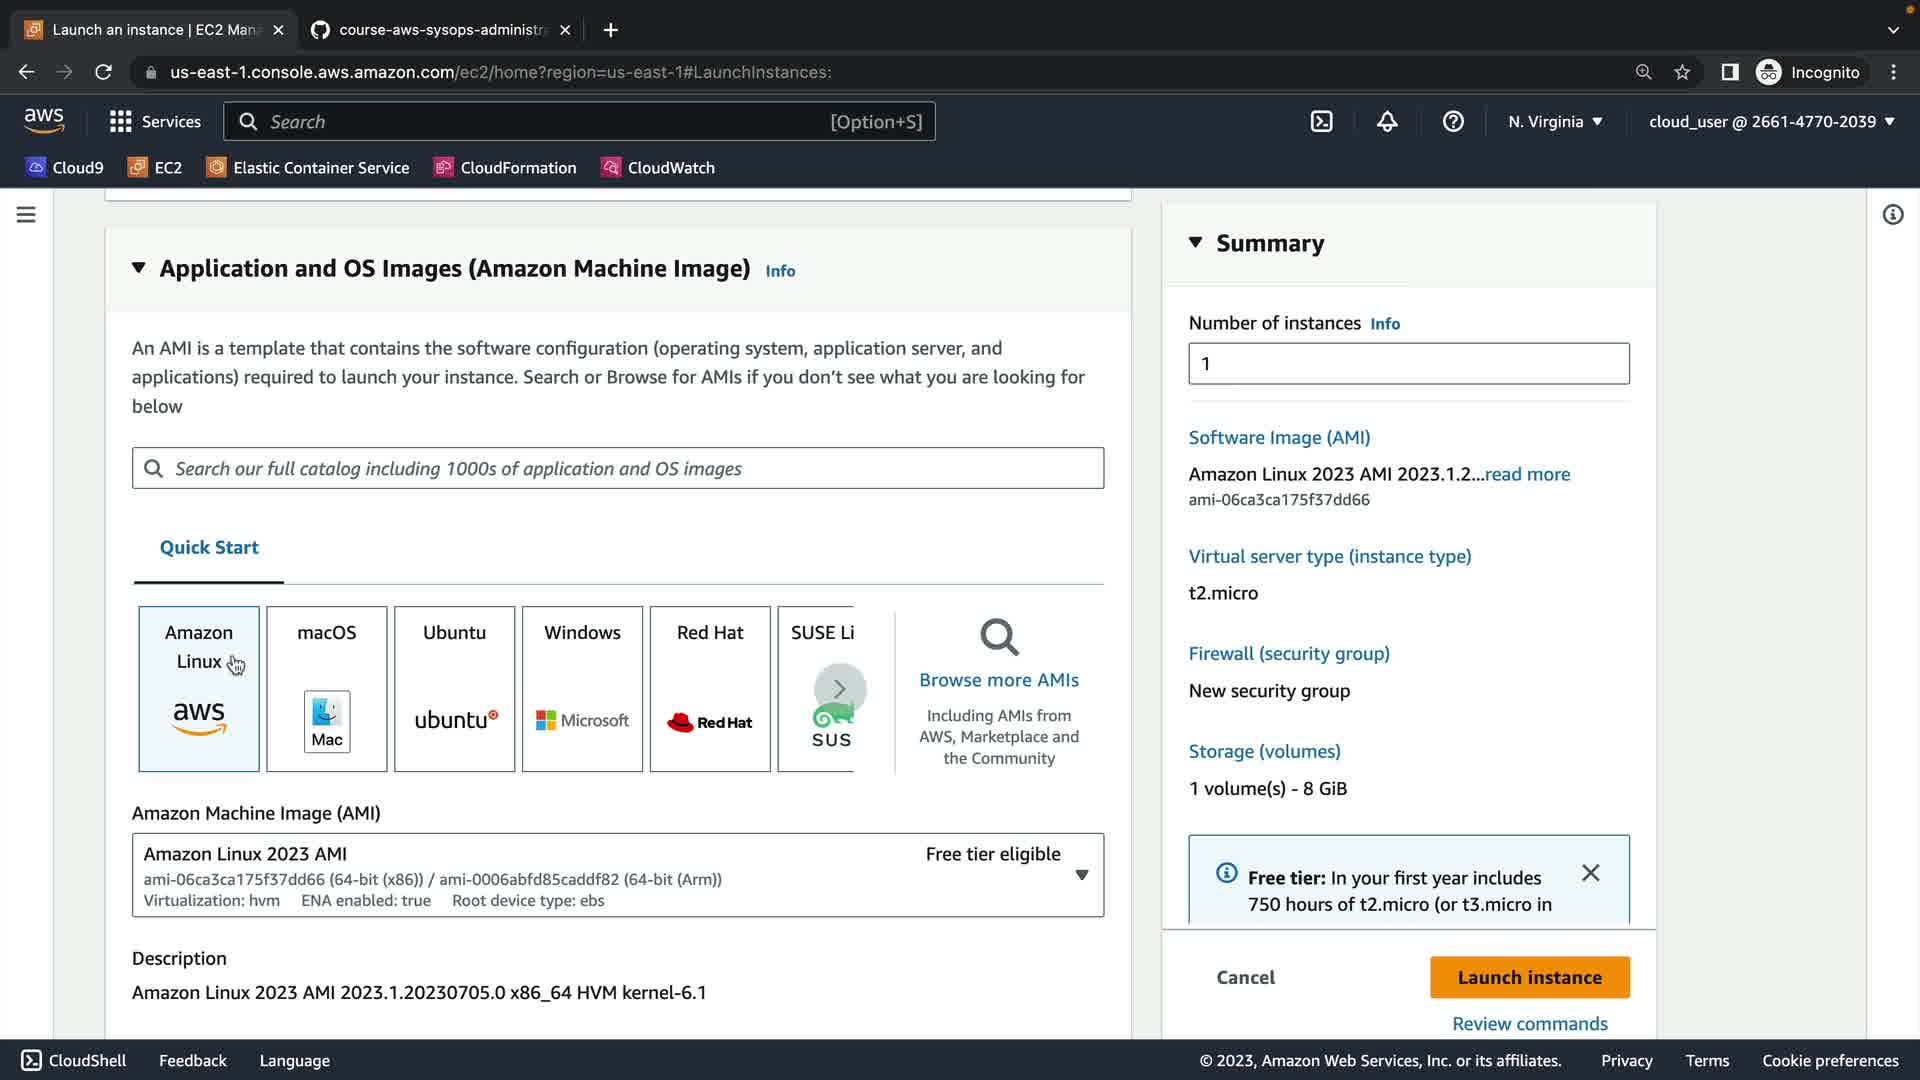
Task: Switch to the course-aws-sysops GitHub browser tab
Action: coord(440,30)
